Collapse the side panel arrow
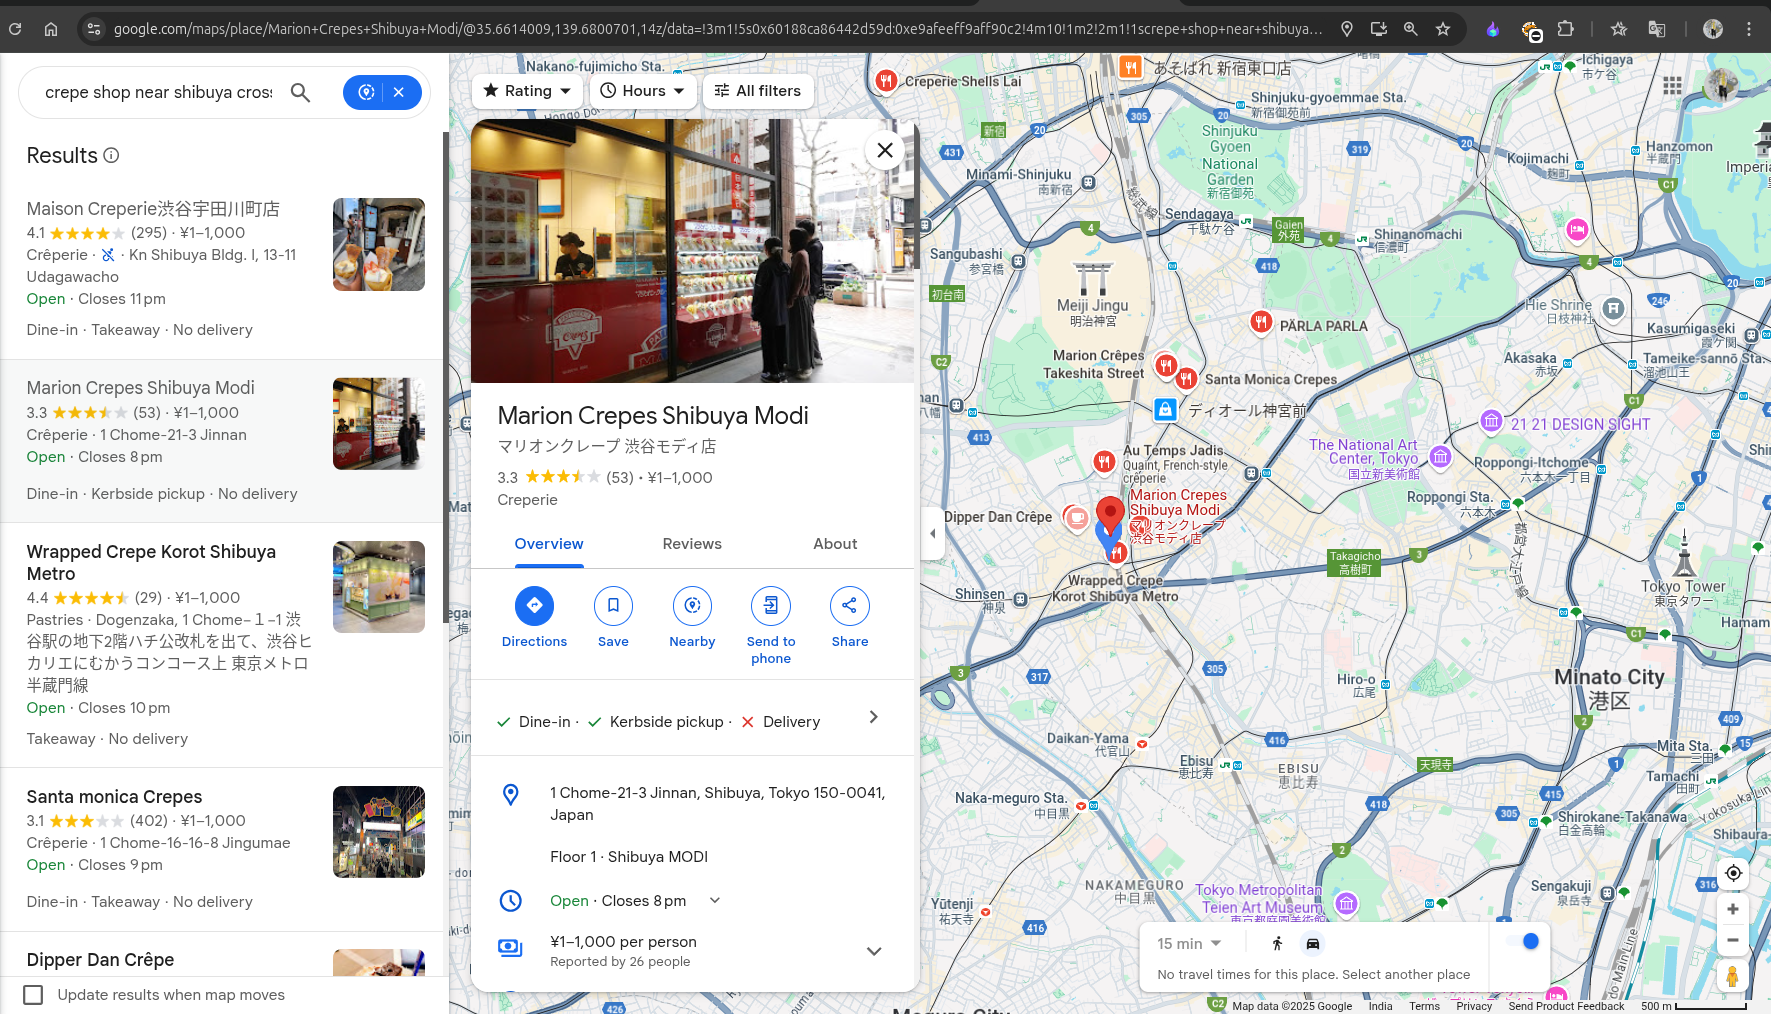The height and width of the screenshot is (1014, 1771). point(932,533)
